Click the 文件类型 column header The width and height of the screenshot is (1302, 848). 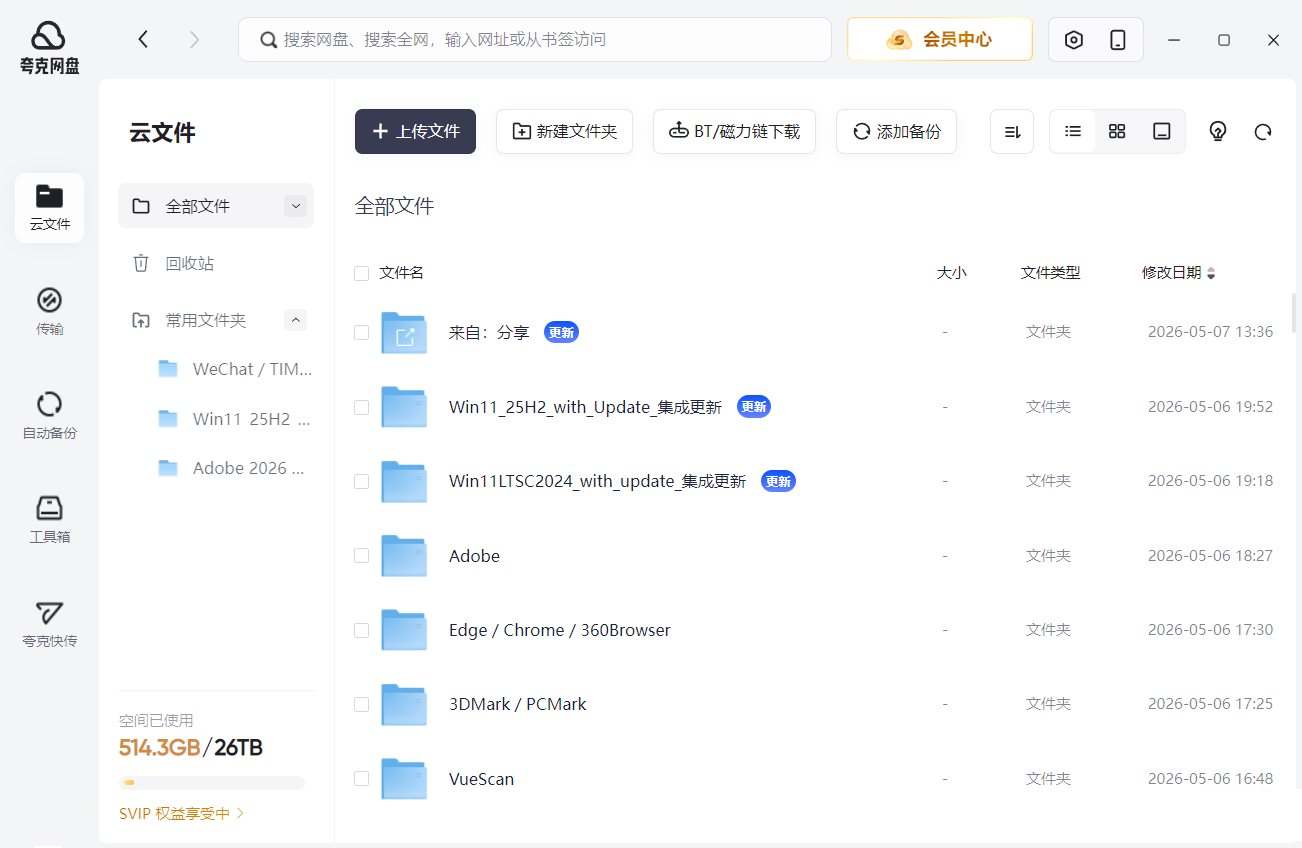coord(1050,273)
